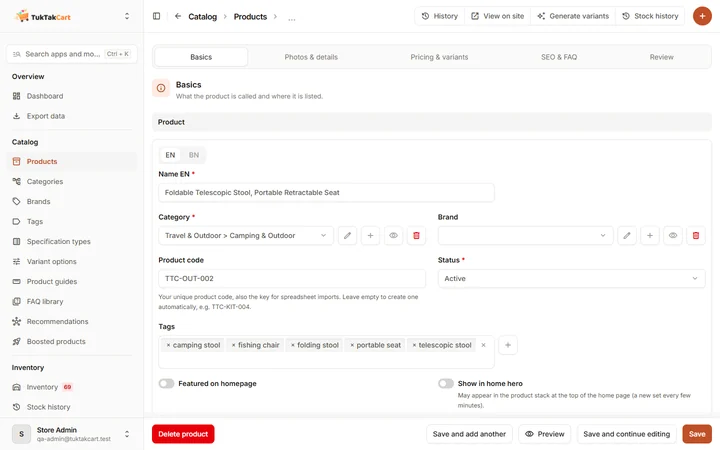Open Stock history in the sidebar
720x450 pixels.
coord(72,407)
